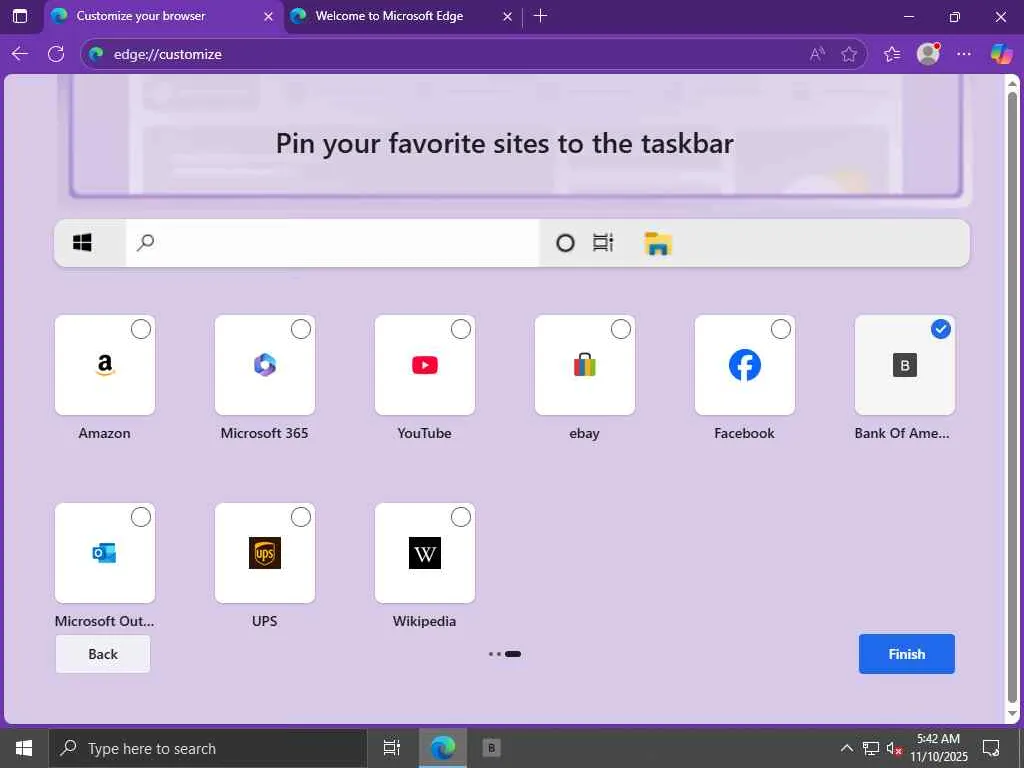The height and width of the screenshot is (768, 1024).
Task: Tick the Facebook pin checkbox
Action: 781,329
